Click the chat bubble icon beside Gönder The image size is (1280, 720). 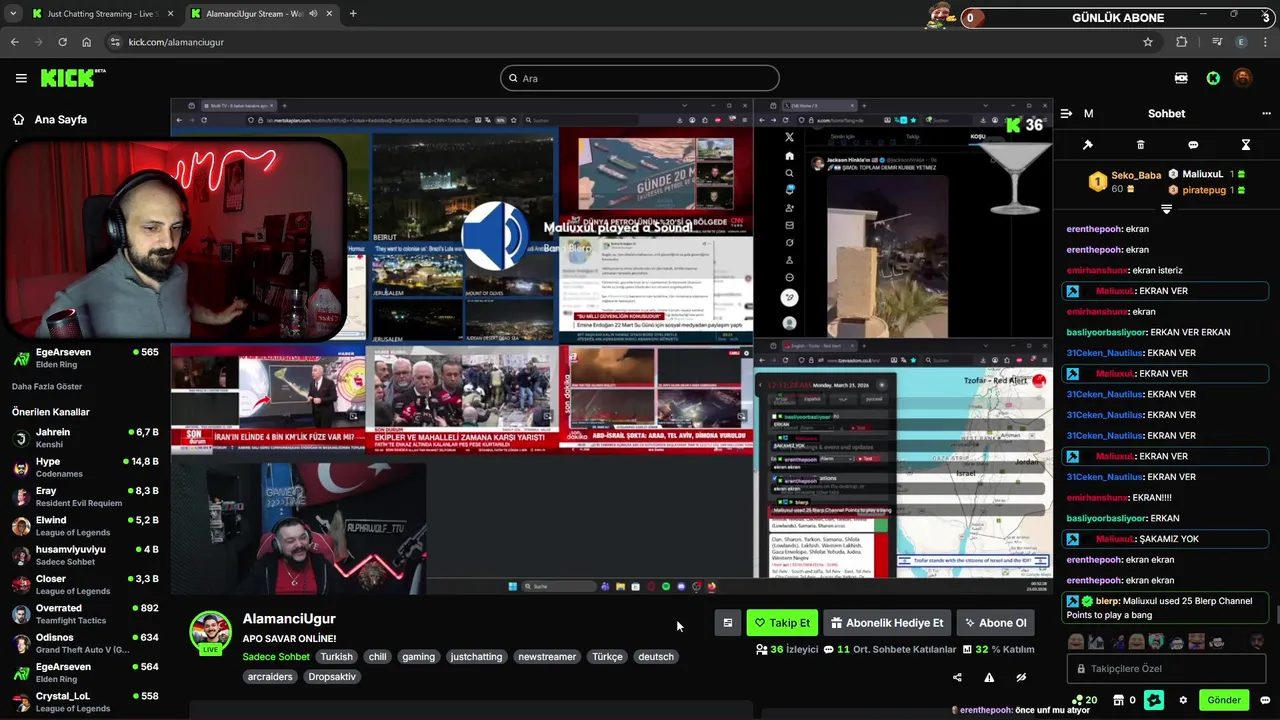click(1265, 700)
